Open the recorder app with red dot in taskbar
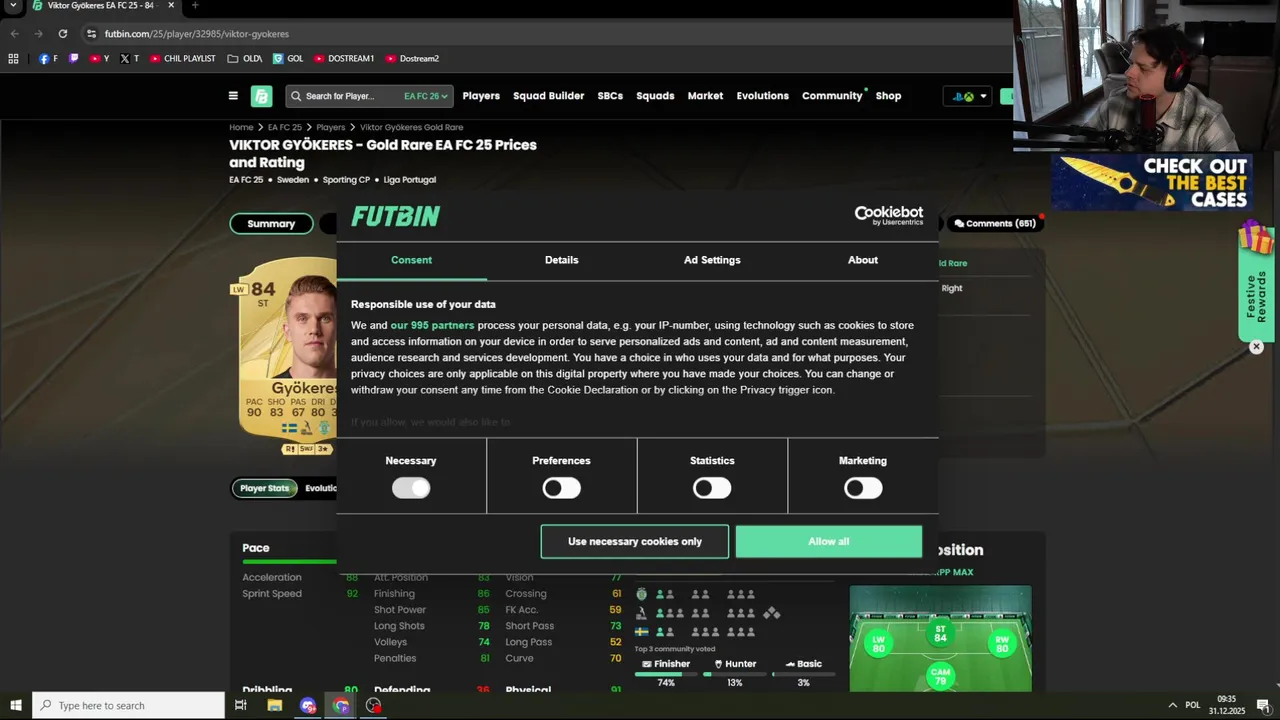Viewport: 1280px width, 720px height. pyautogui.click(x=374, y=705)
